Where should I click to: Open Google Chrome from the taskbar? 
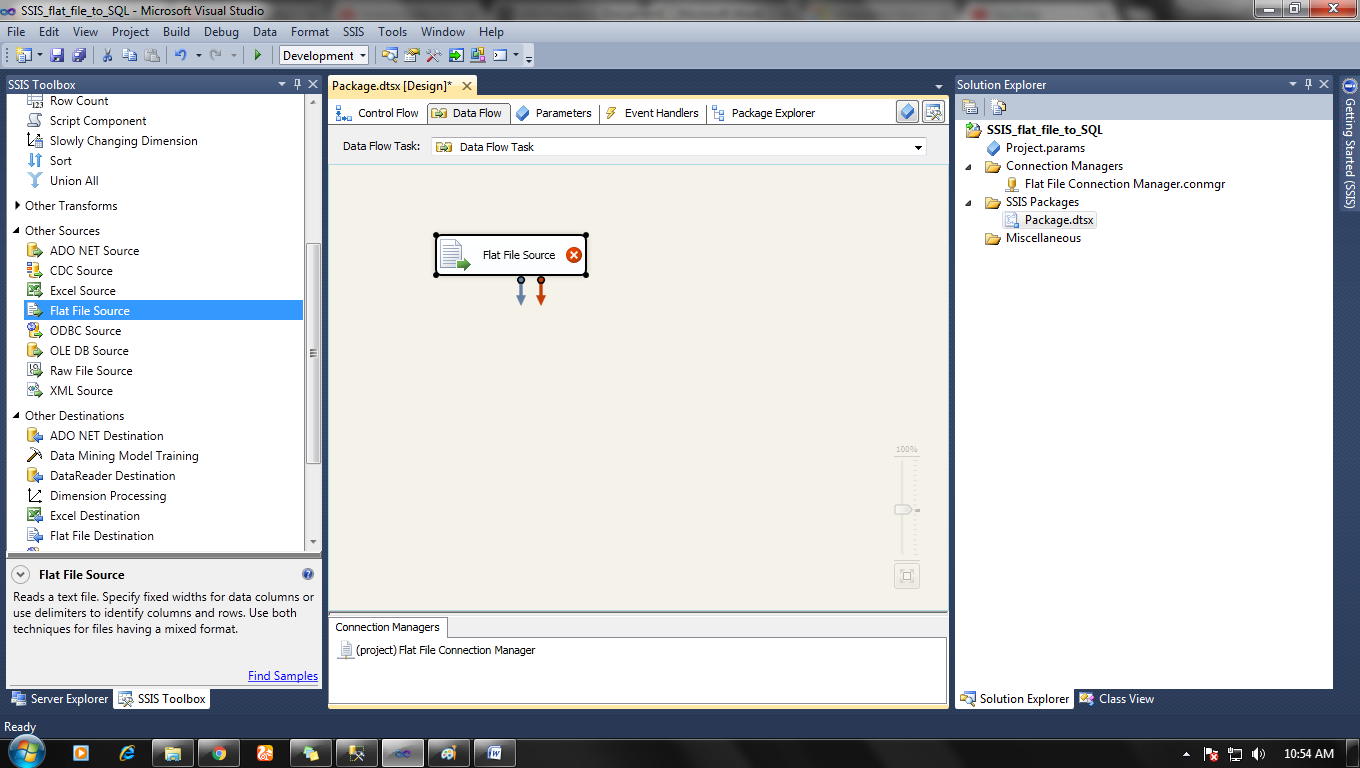(x=219, y=753)
